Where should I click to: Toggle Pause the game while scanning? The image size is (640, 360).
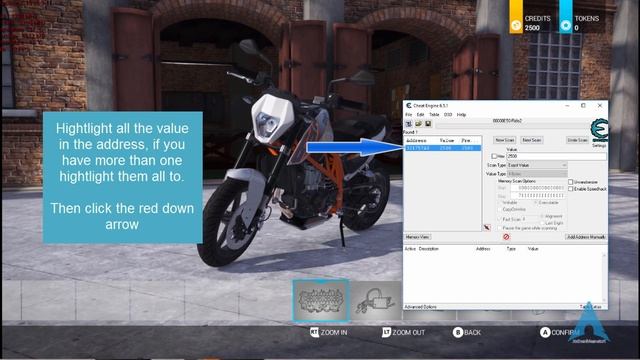[x=500, y=228]
